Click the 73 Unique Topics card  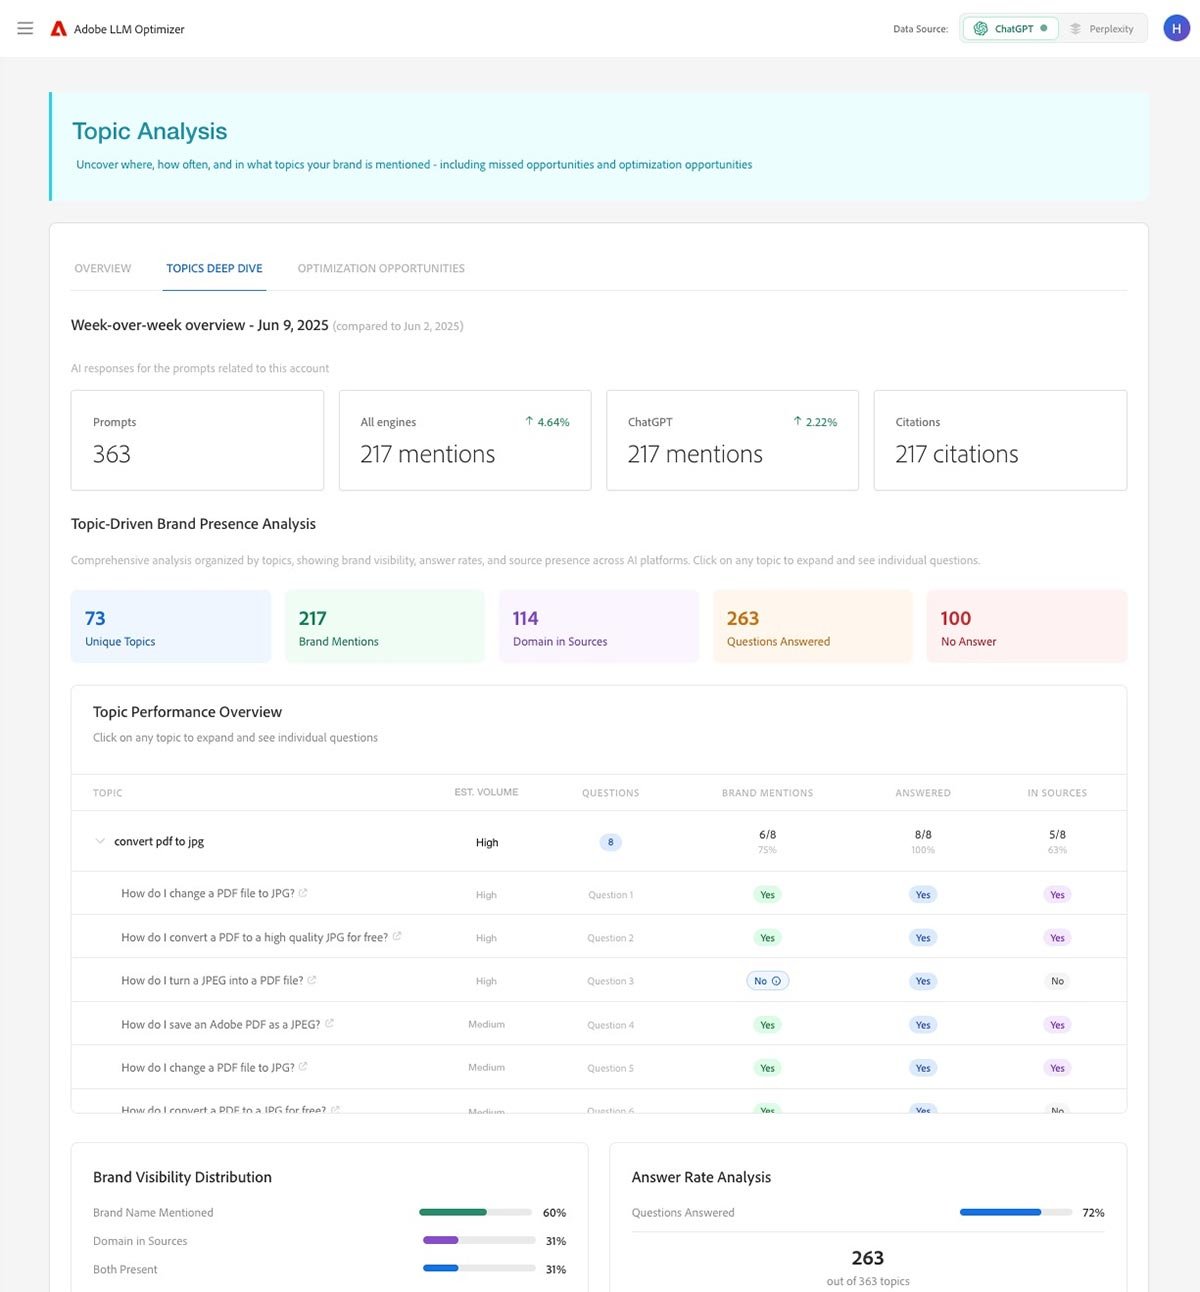[x=171, y=627]
